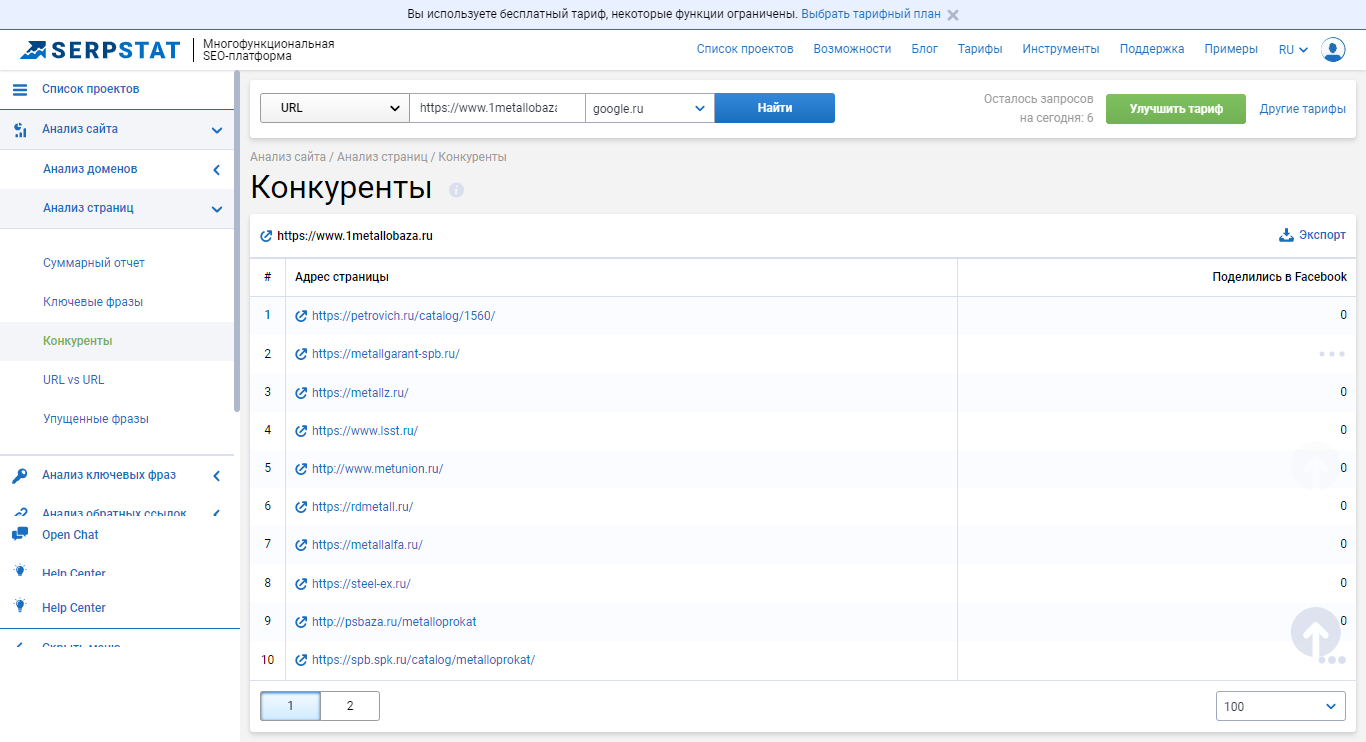Open external link icon beside 1metallobaza.ru header

point(266,236)
